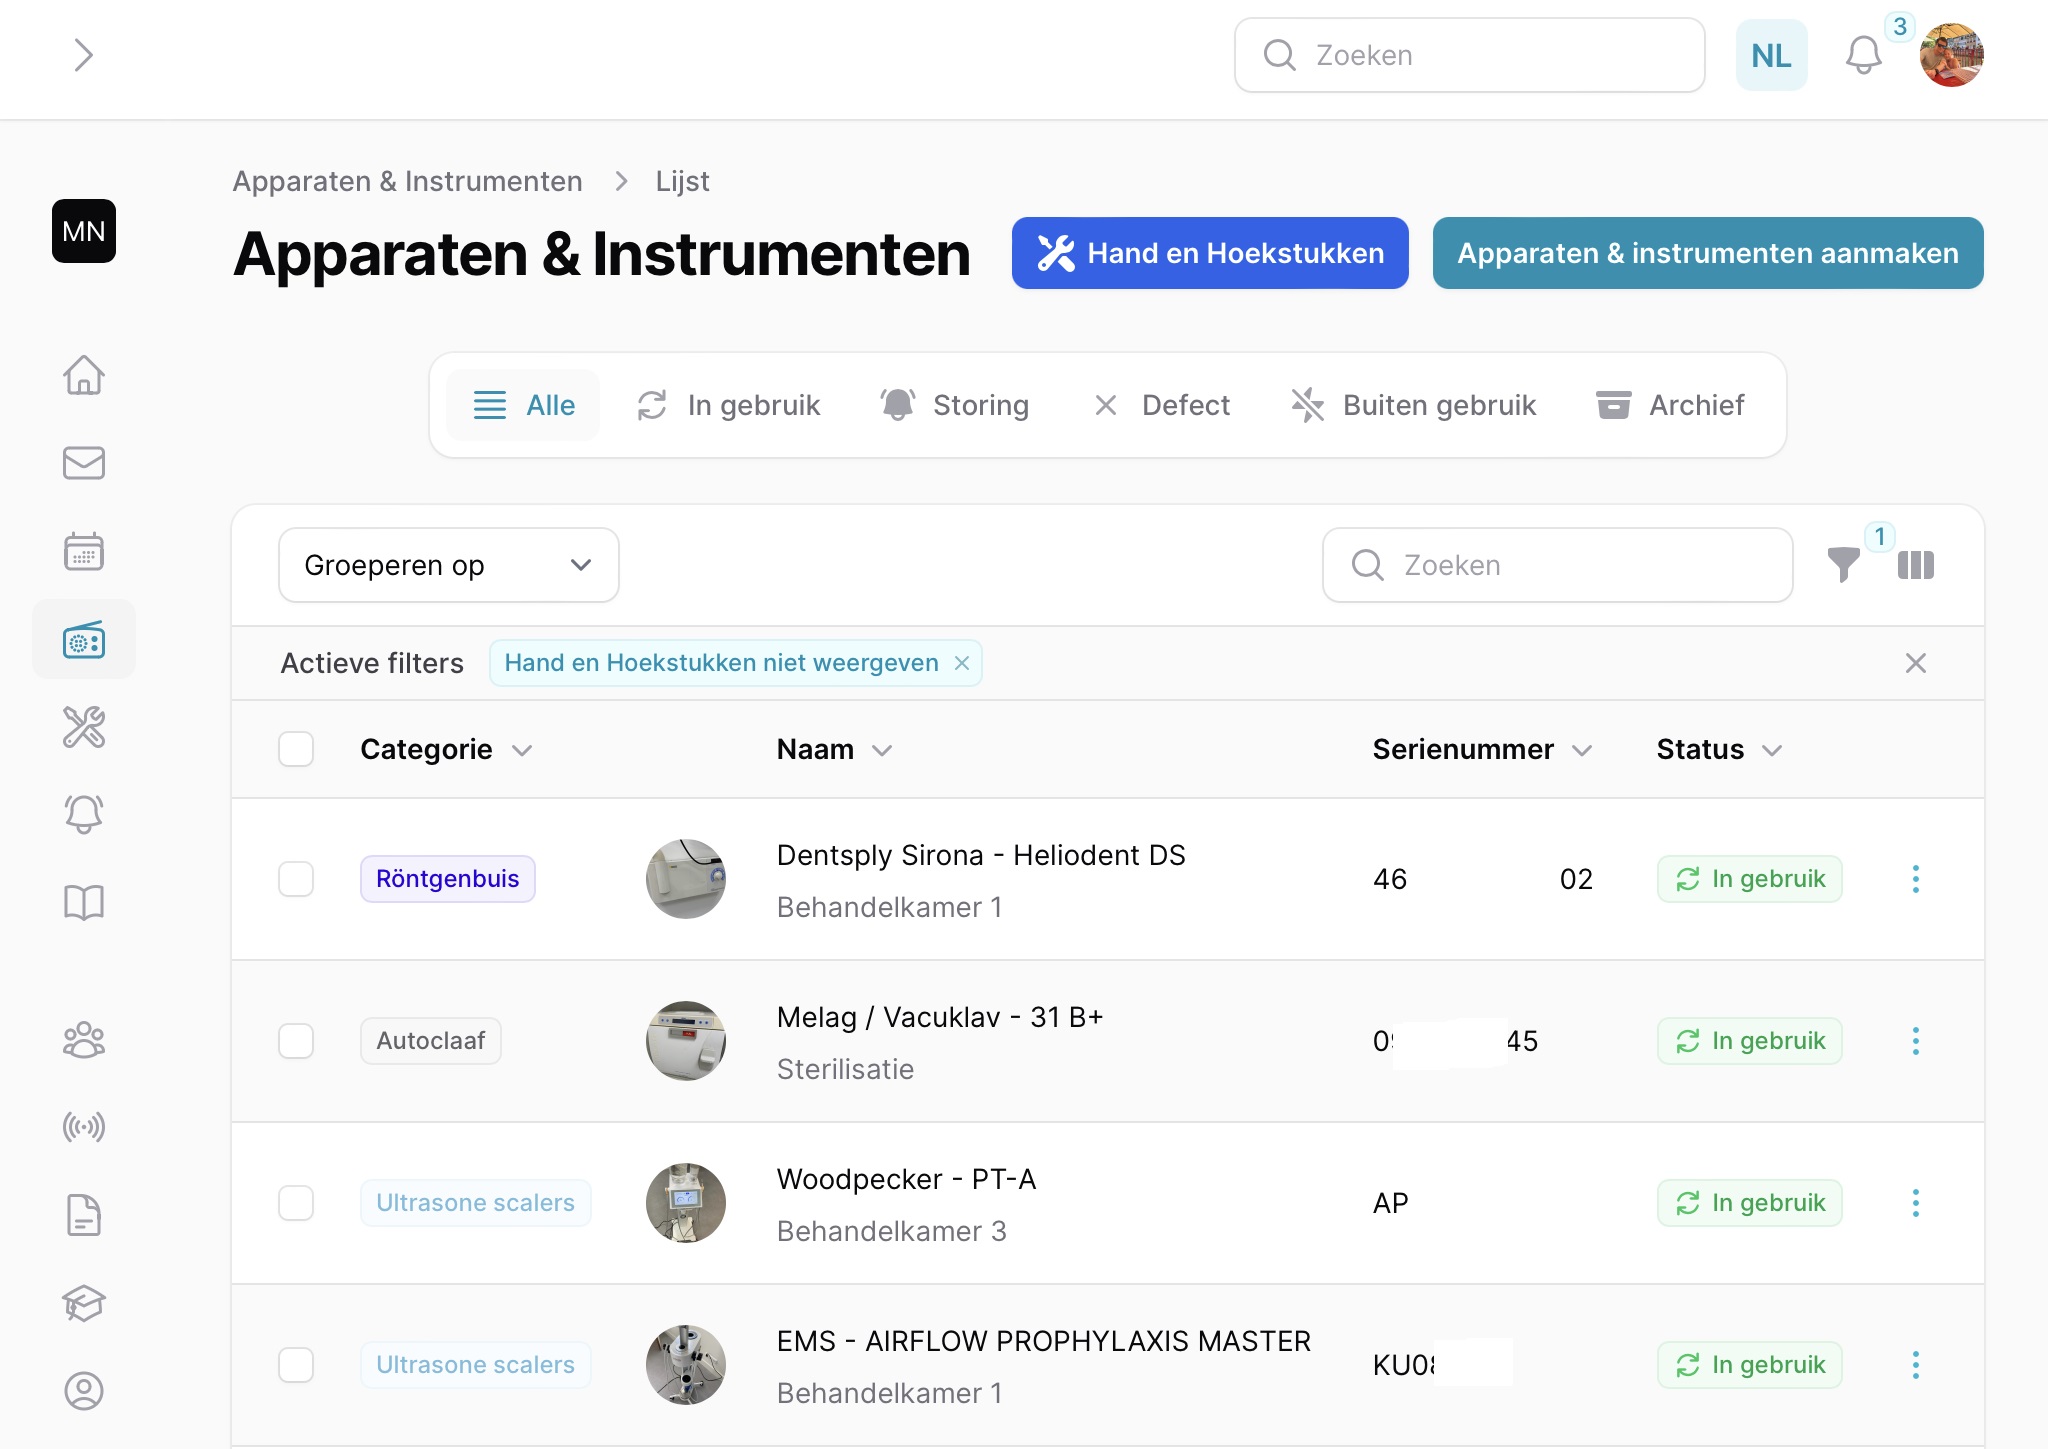Open the graduation cap sidebar icon
Viewport: 2048px width, 1449px height.
(x=84, y=1303)
